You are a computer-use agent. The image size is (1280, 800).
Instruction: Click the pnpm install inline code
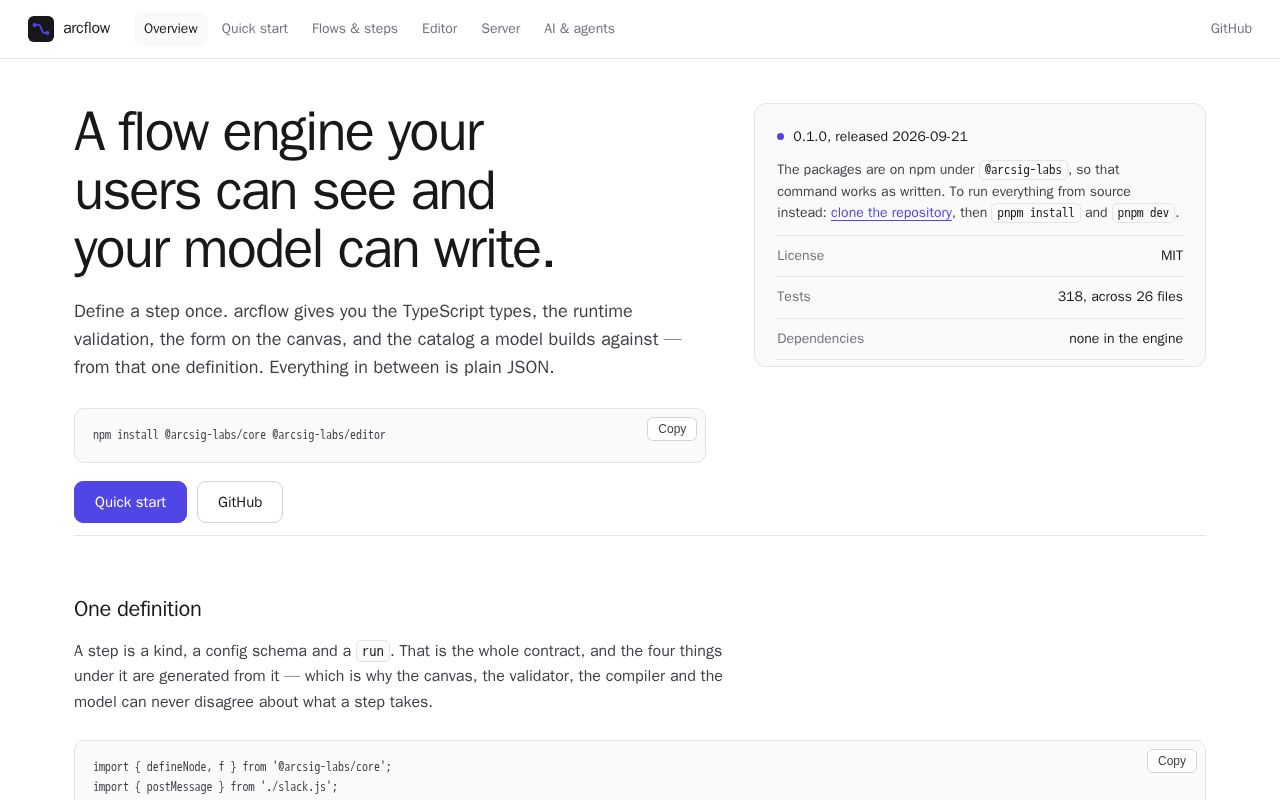click(x=1036, y=213)
